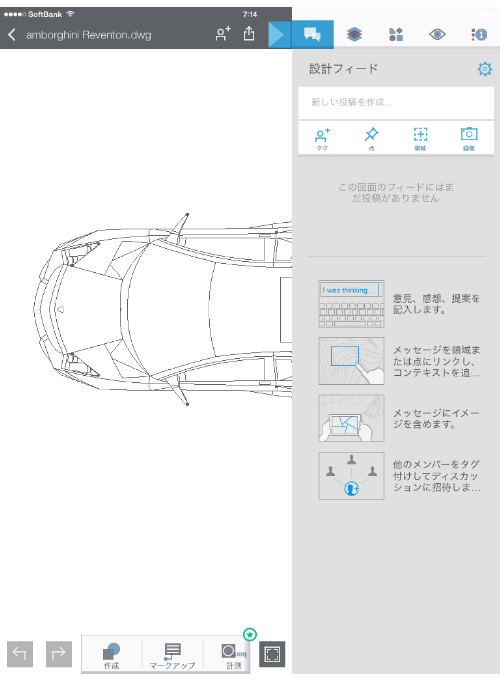Screen dimensions: 500x680
Task: Open the view (eye) tab
Action: click(437, 34)
